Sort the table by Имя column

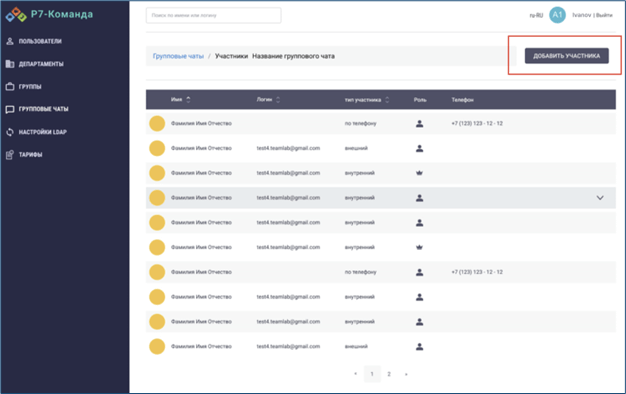tap(181, 99)
